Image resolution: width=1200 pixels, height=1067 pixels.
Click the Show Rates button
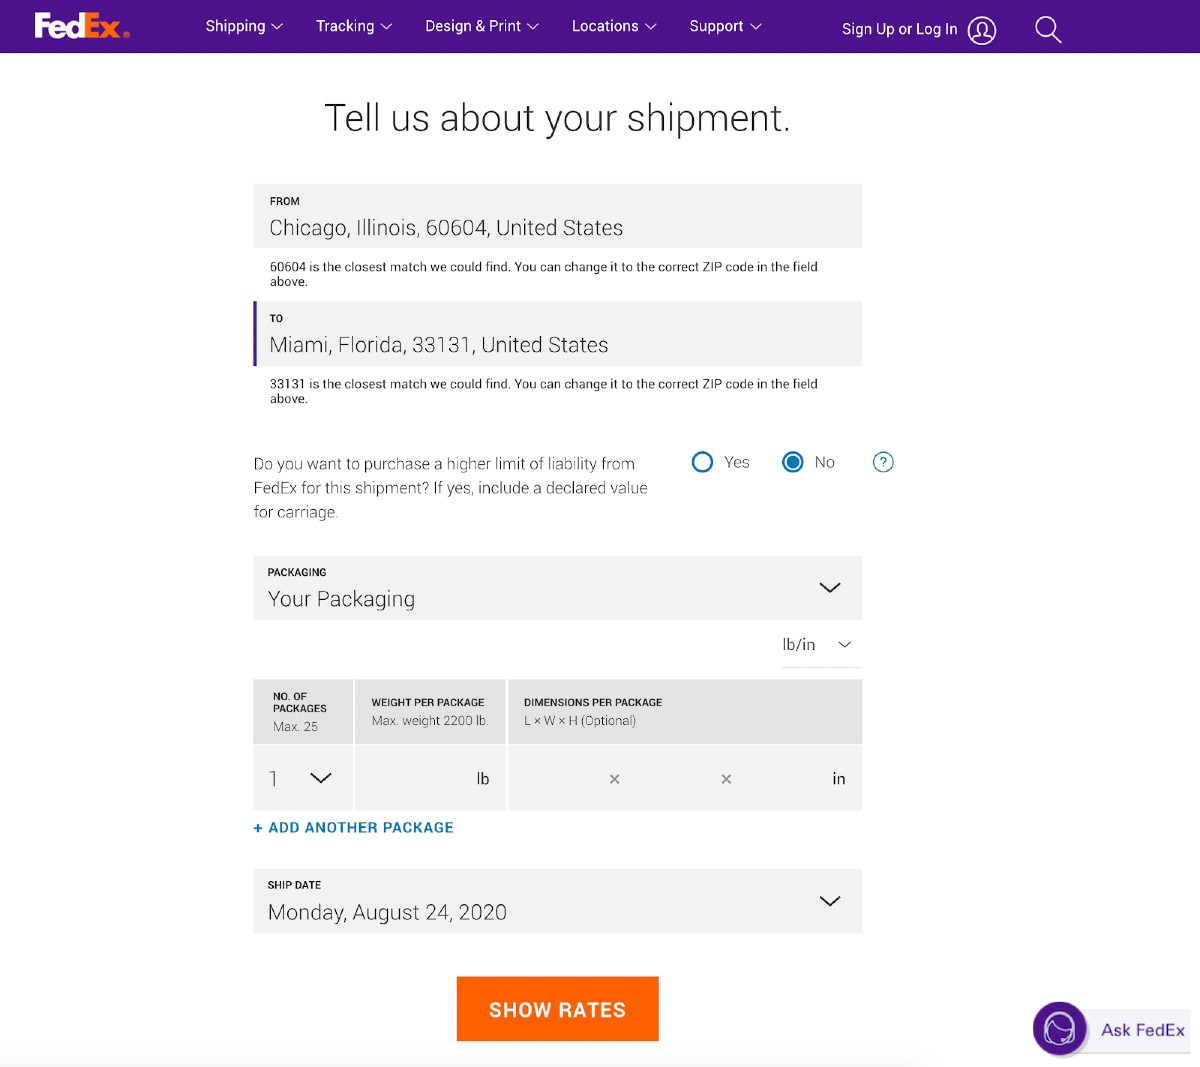pos(557,1009)
